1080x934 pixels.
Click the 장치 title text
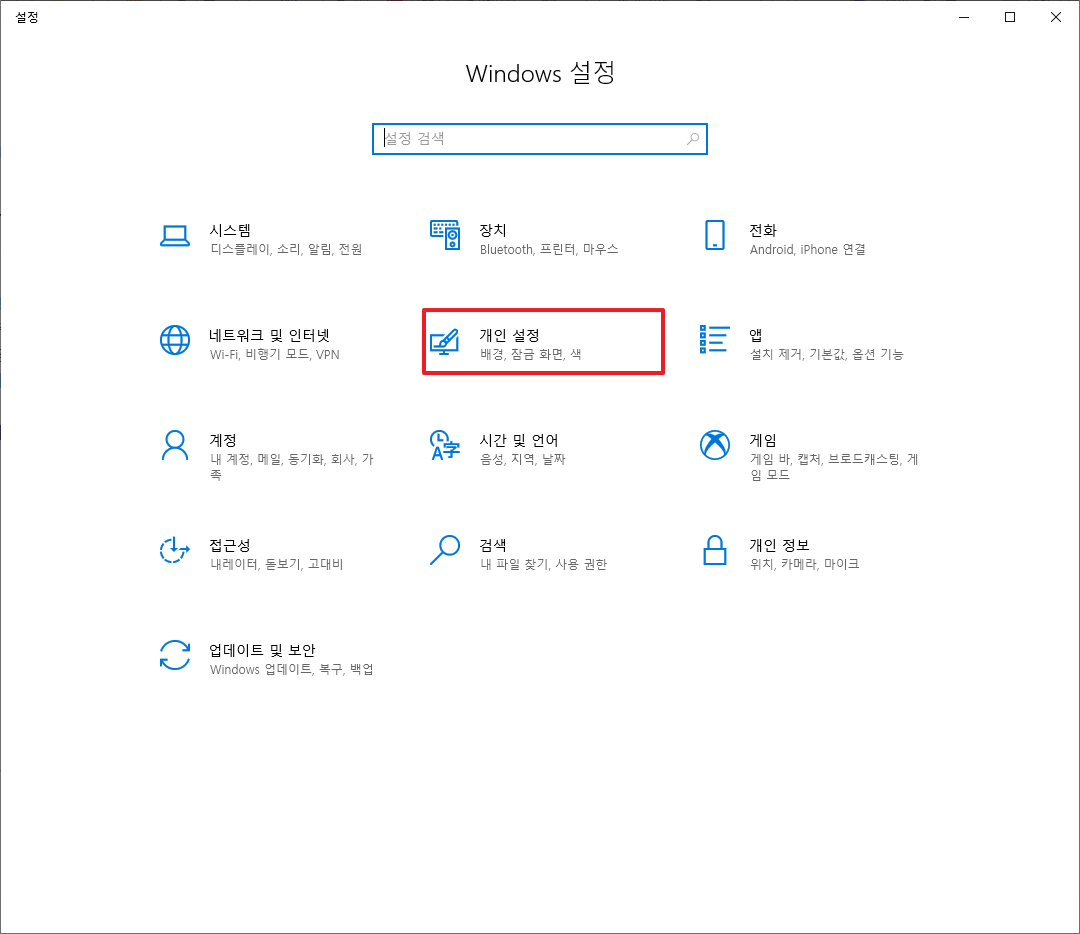point(493,230)
